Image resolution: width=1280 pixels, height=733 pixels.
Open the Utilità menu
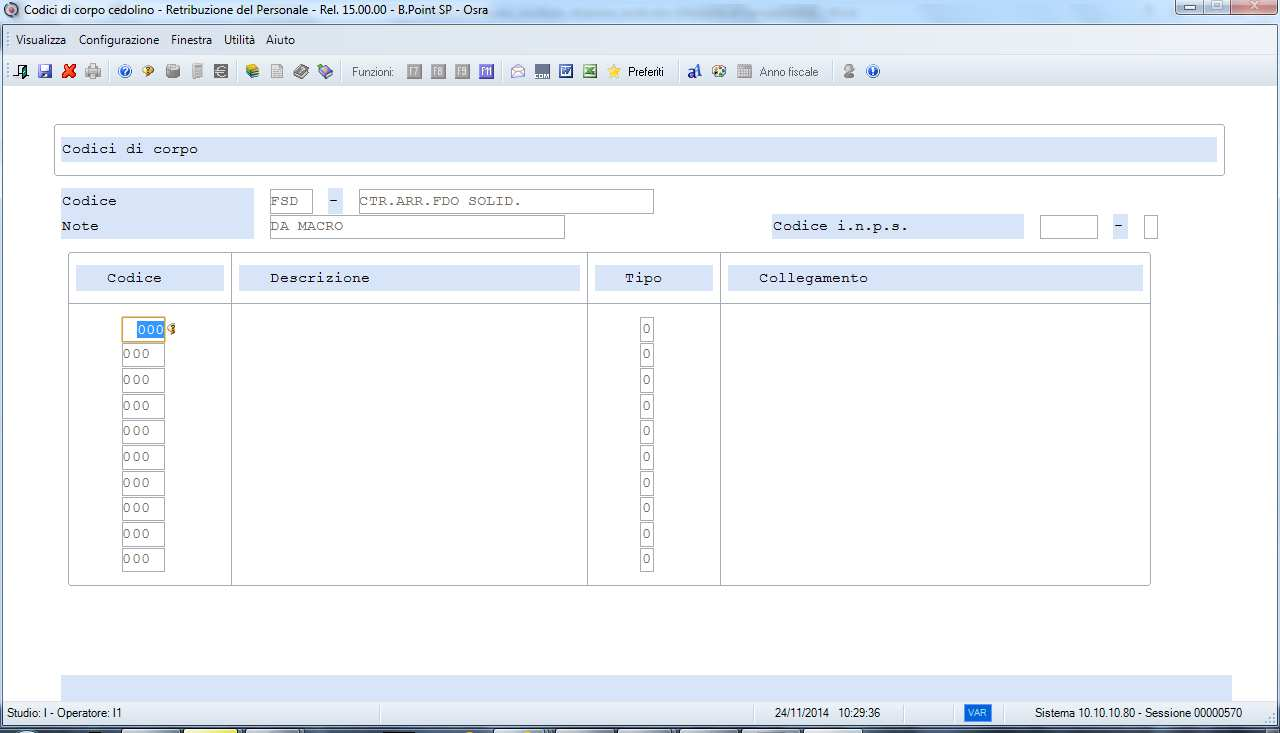239,40
